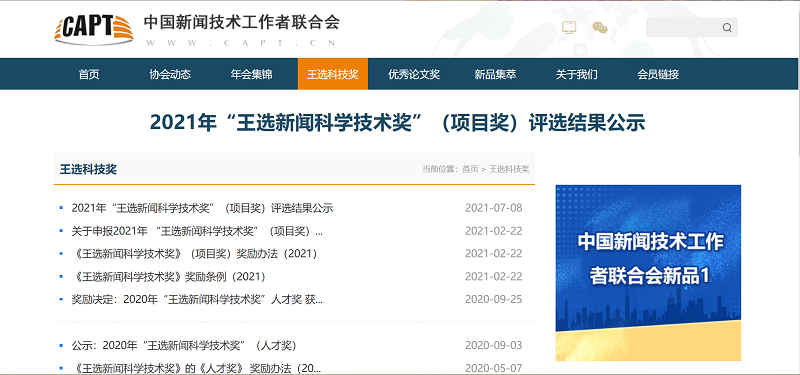This screenshot has height=375, width=800.
Task: Click the CAPT logo
Action: 94,30
